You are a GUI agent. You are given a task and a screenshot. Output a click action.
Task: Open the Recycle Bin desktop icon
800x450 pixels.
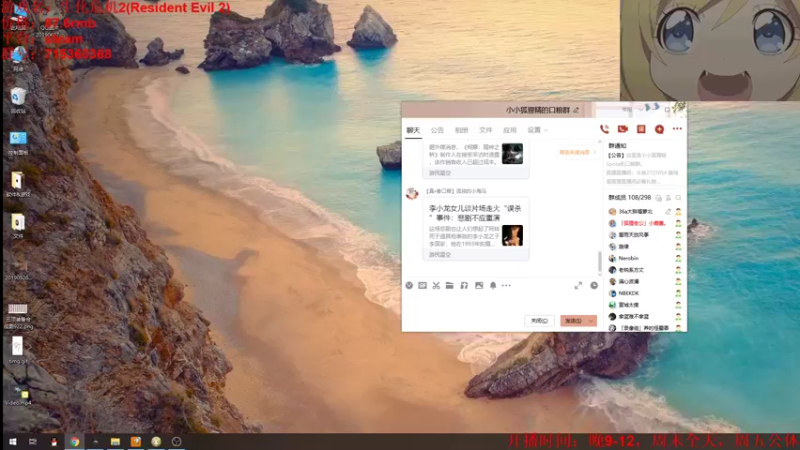pos(18,99)
